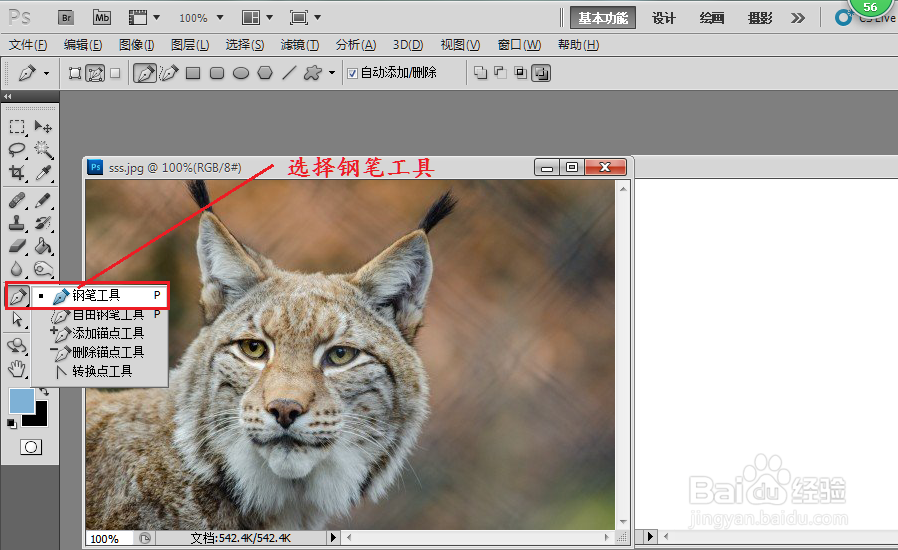Choose Custom Shape tool in options bar
This screenshot has width=898, height=550.
(313, 73)
